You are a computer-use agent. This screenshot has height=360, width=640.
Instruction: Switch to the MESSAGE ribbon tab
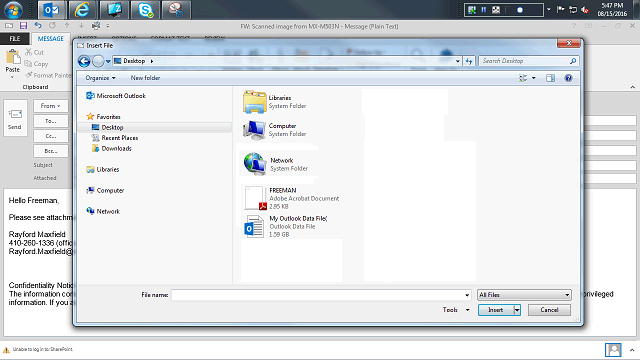point(51,38)
